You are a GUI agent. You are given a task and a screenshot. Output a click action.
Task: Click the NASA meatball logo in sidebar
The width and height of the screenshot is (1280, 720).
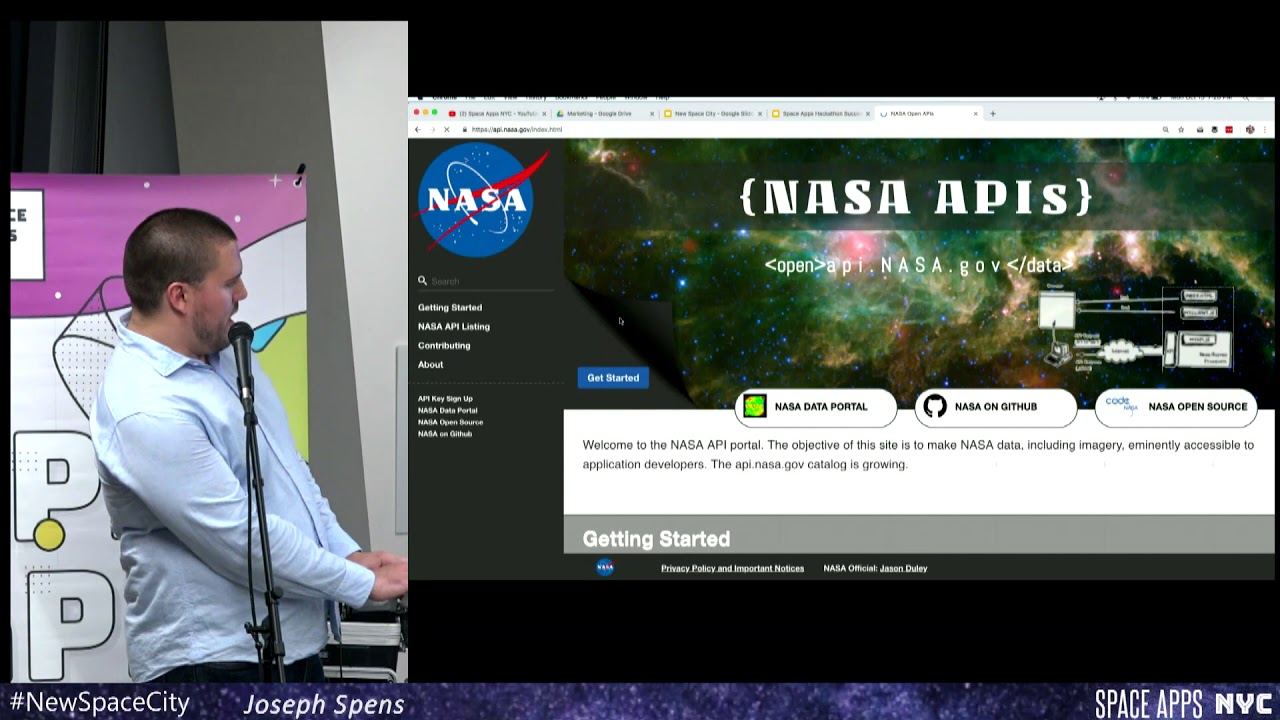(481, 200)
